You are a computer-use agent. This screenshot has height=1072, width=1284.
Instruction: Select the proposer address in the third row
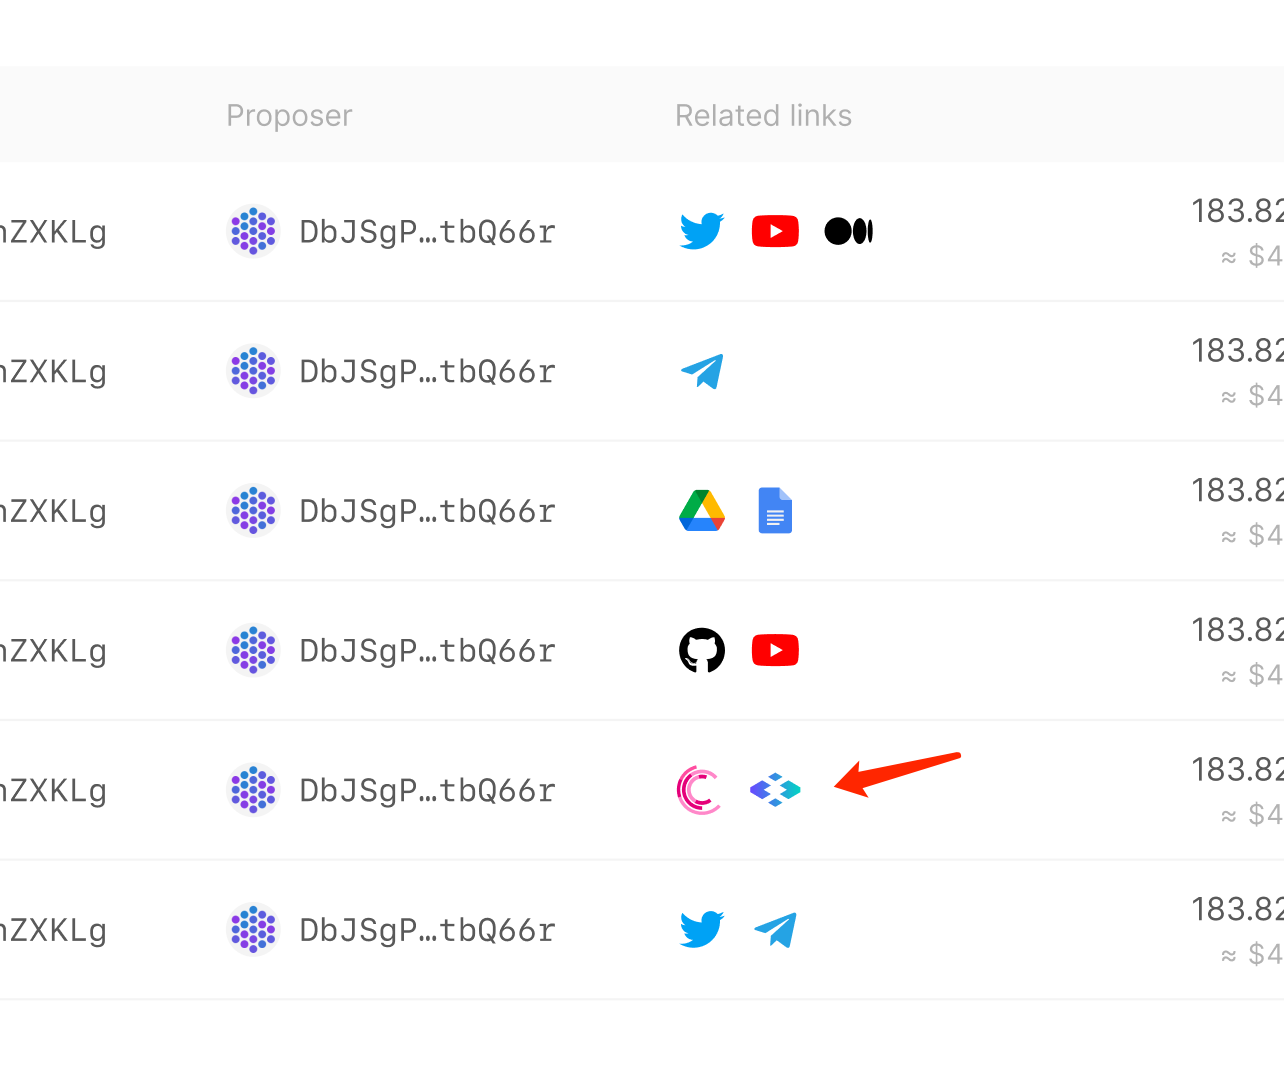pyautogui.click(x=427, y=510)
